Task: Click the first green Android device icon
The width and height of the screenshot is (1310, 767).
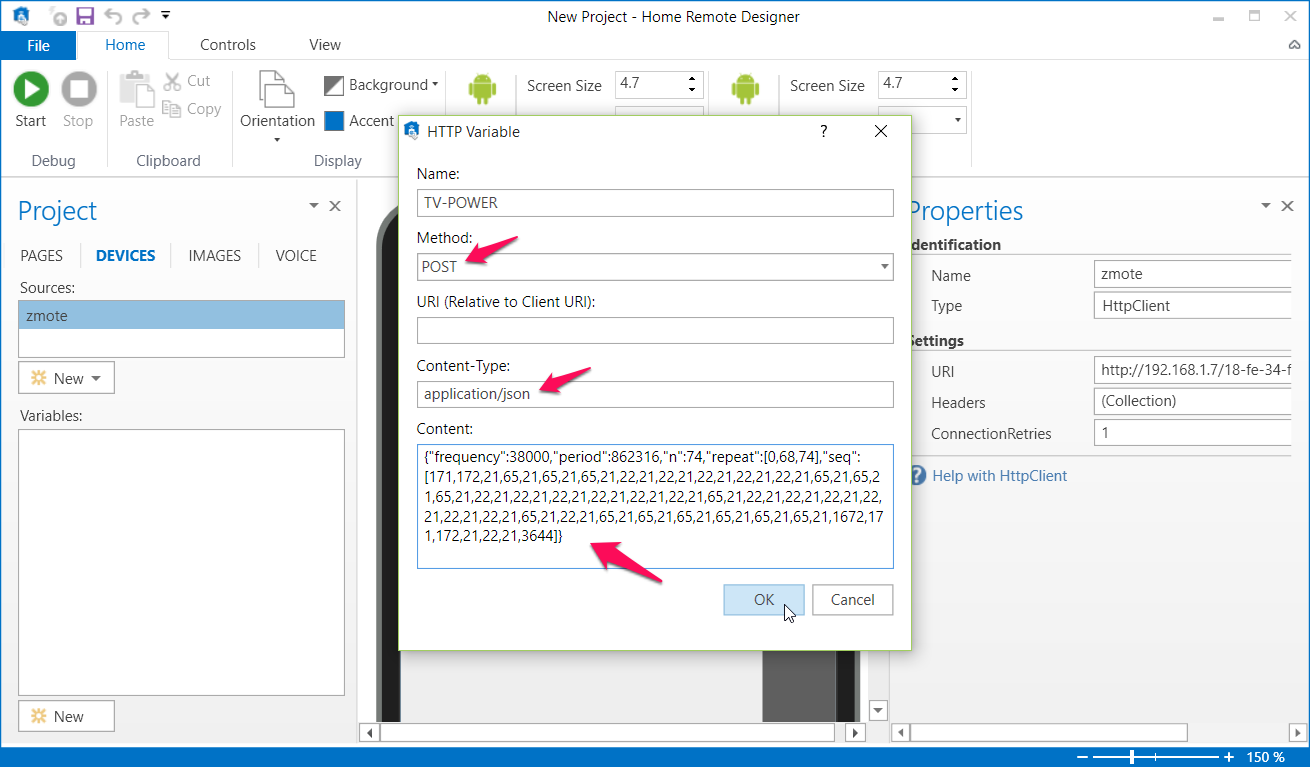Action: pos(482,88)
